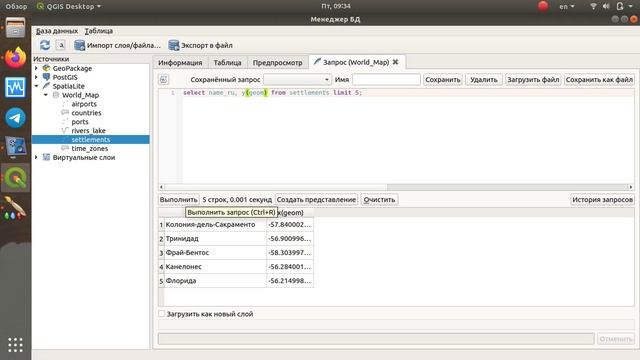
Task: Click the World_Map database icon
Action: (56, 95)
